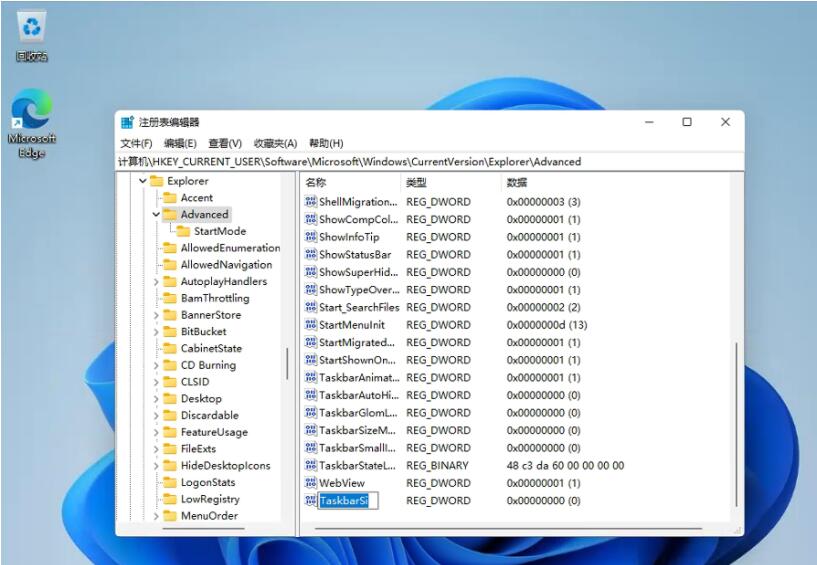
Task: Open the 收藏夹(A) menu
Action: click(275, 143)
